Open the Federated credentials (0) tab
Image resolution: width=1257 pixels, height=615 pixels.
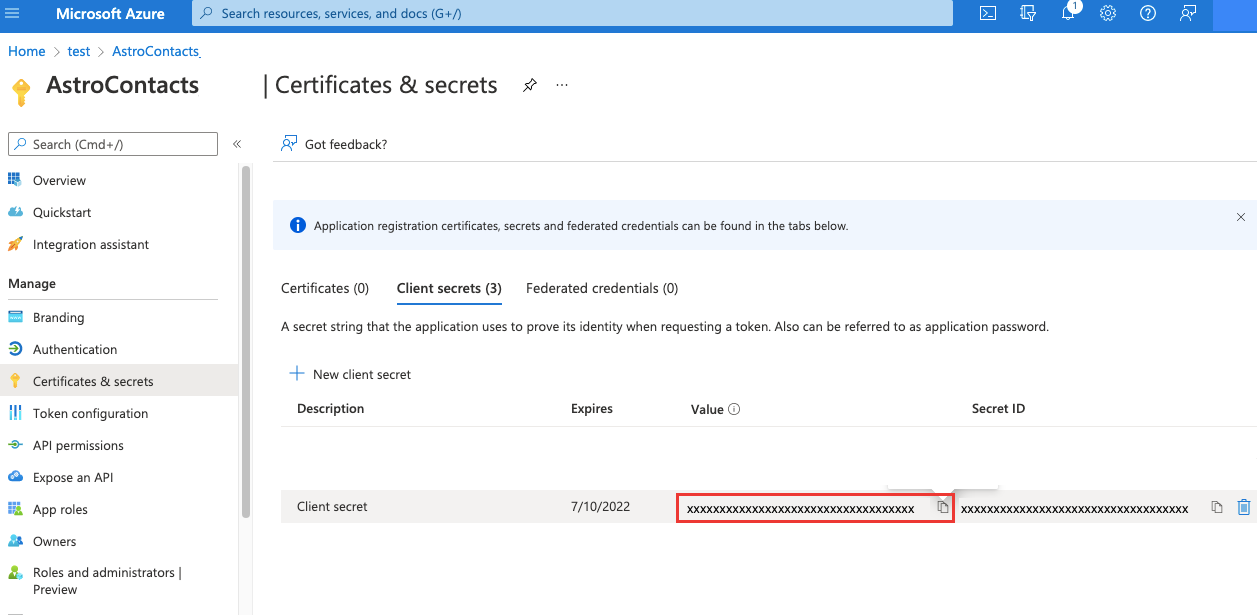pyautogui.click(x=602, y=288)
